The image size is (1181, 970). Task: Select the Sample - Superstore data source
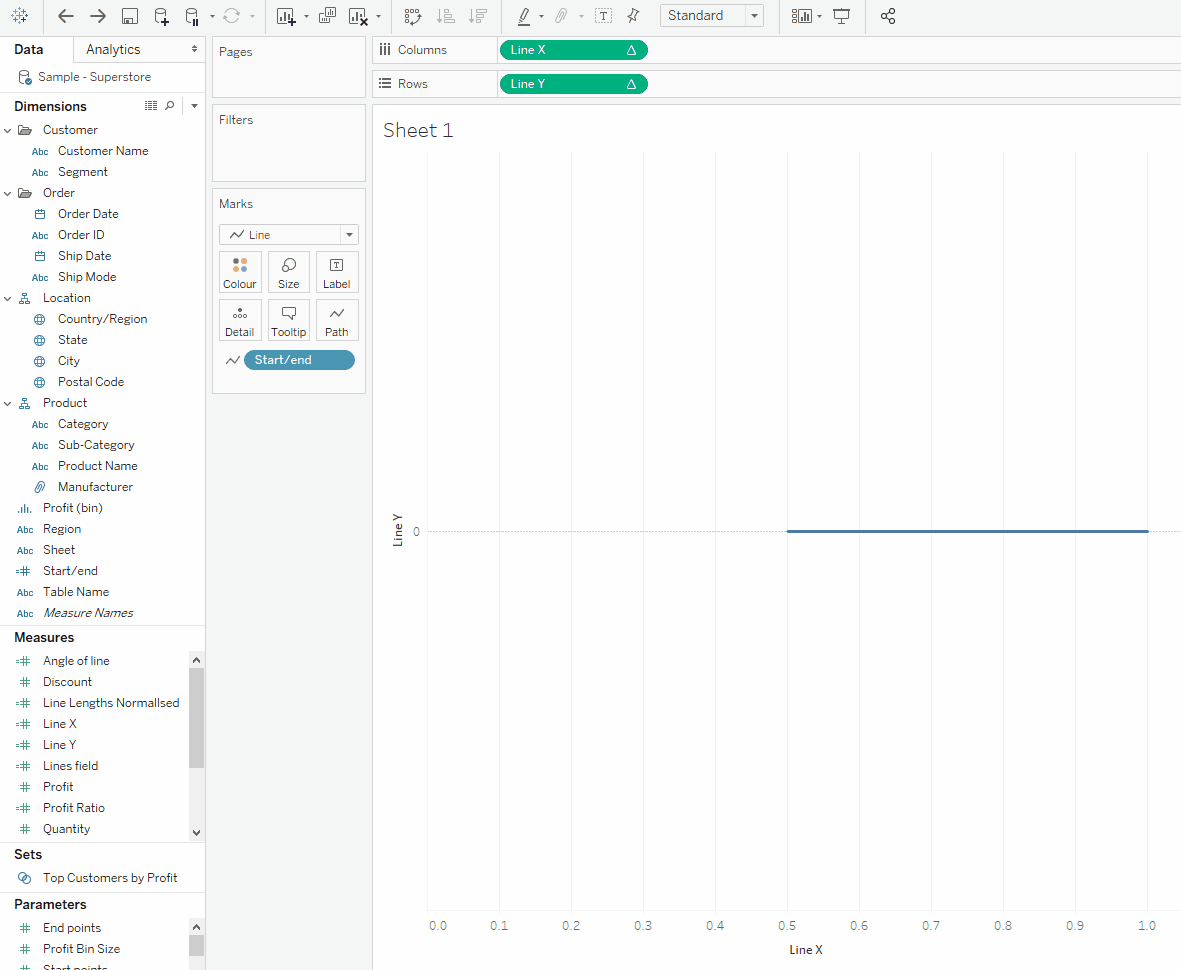[x=95, y=77]
